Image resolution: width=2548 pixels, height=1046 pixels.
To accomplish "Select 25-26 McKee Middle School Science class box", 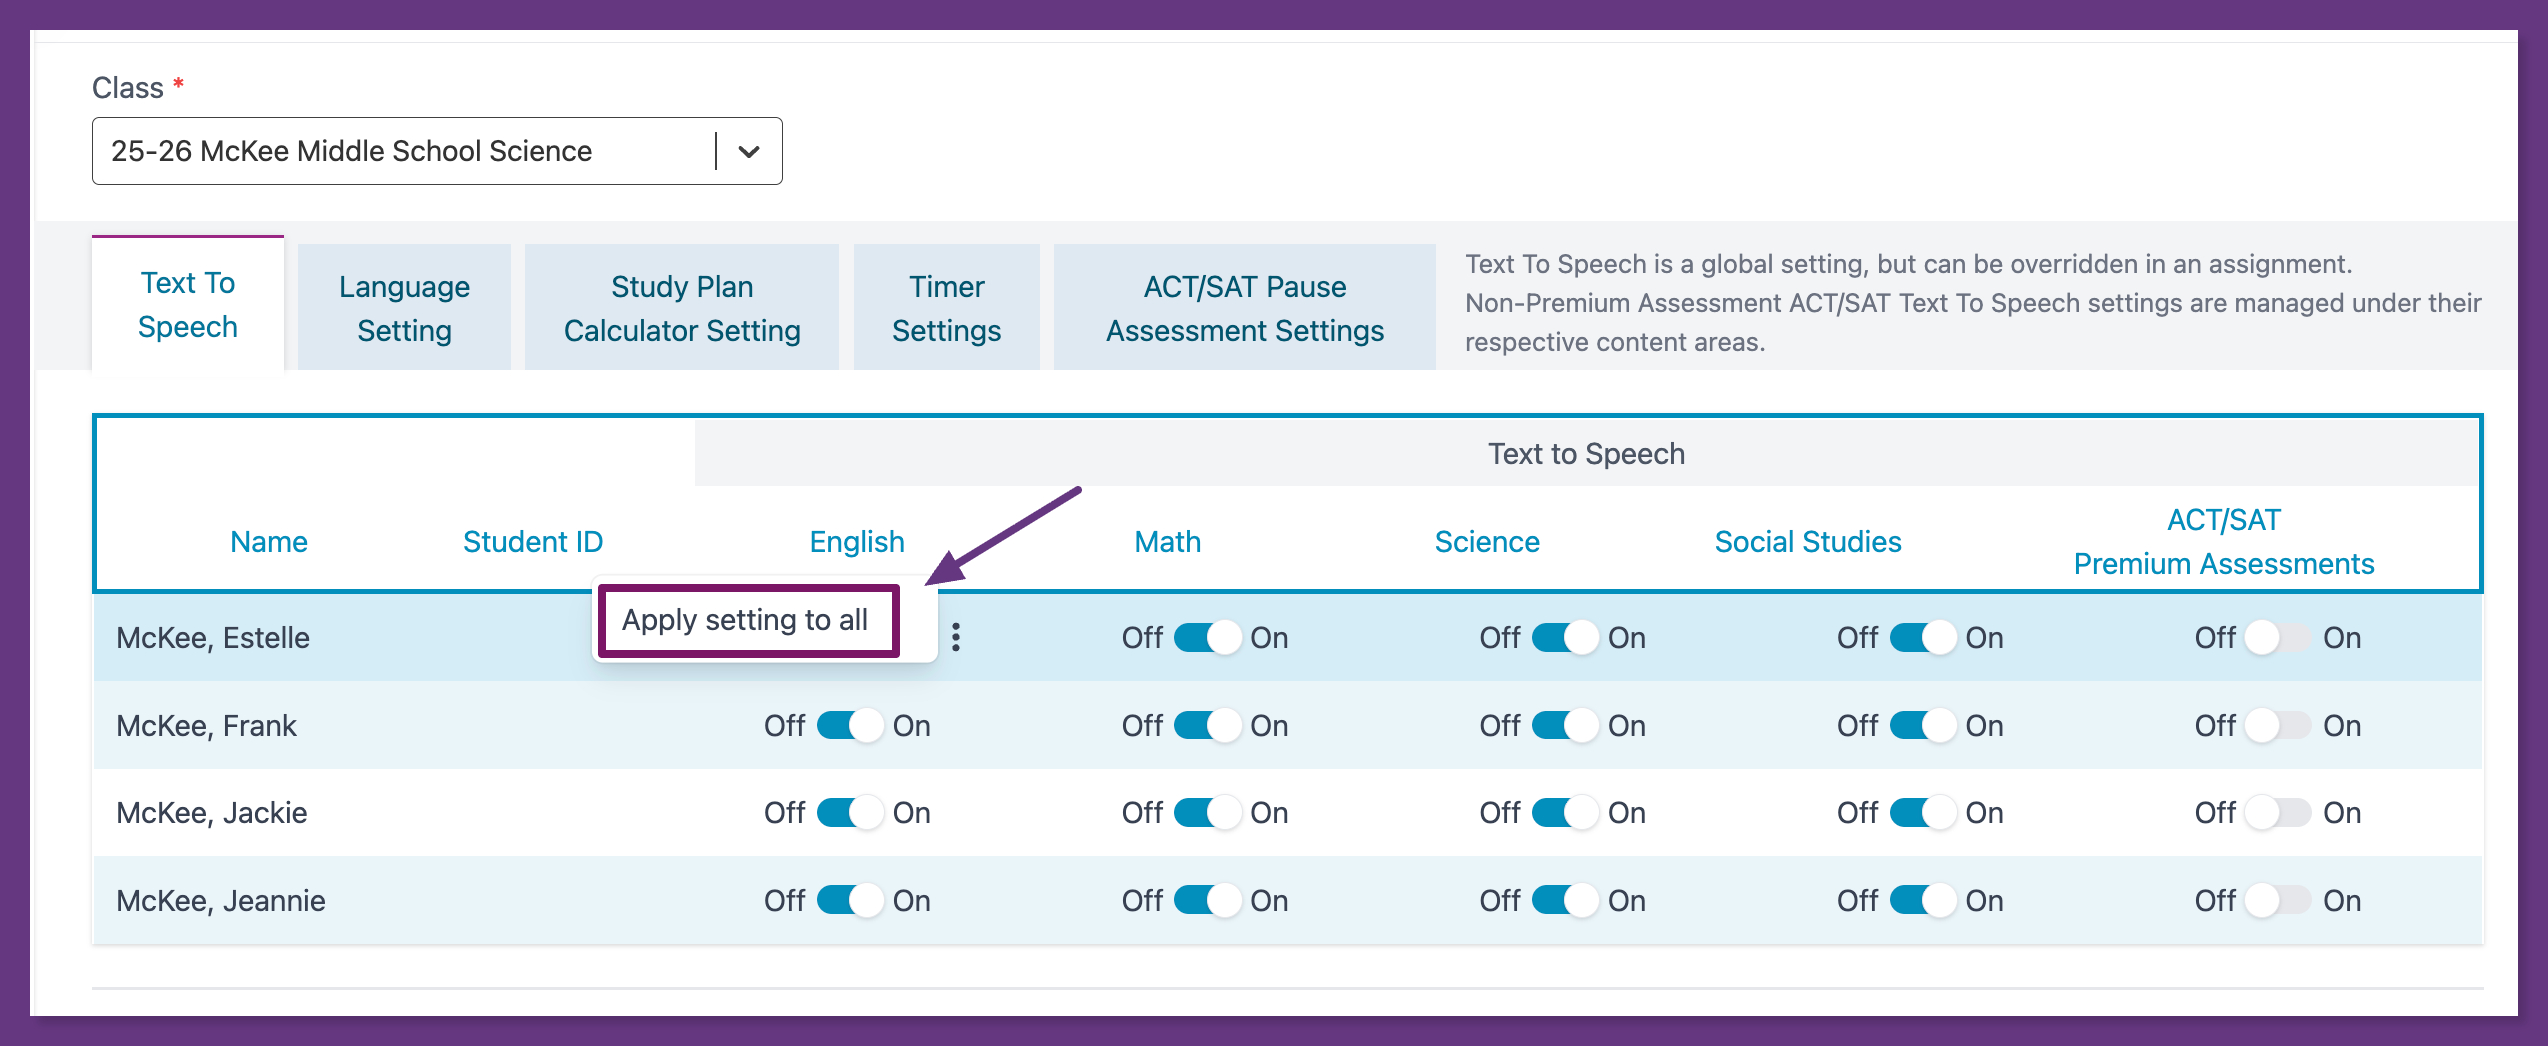I will click(x=400, y=152).
